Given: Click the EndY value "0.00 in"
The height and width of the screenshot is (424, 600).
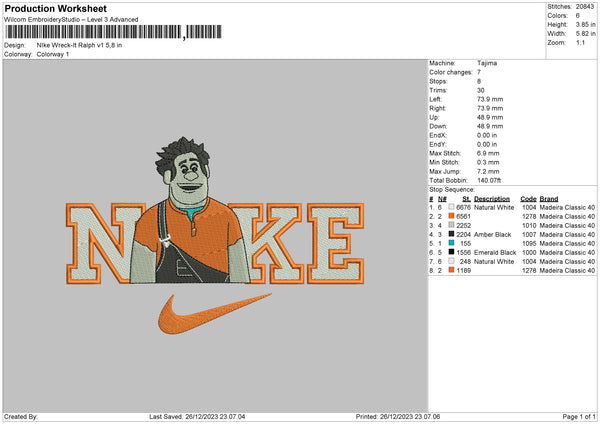Looking at the screenshot, I should (x=487, y=144).
